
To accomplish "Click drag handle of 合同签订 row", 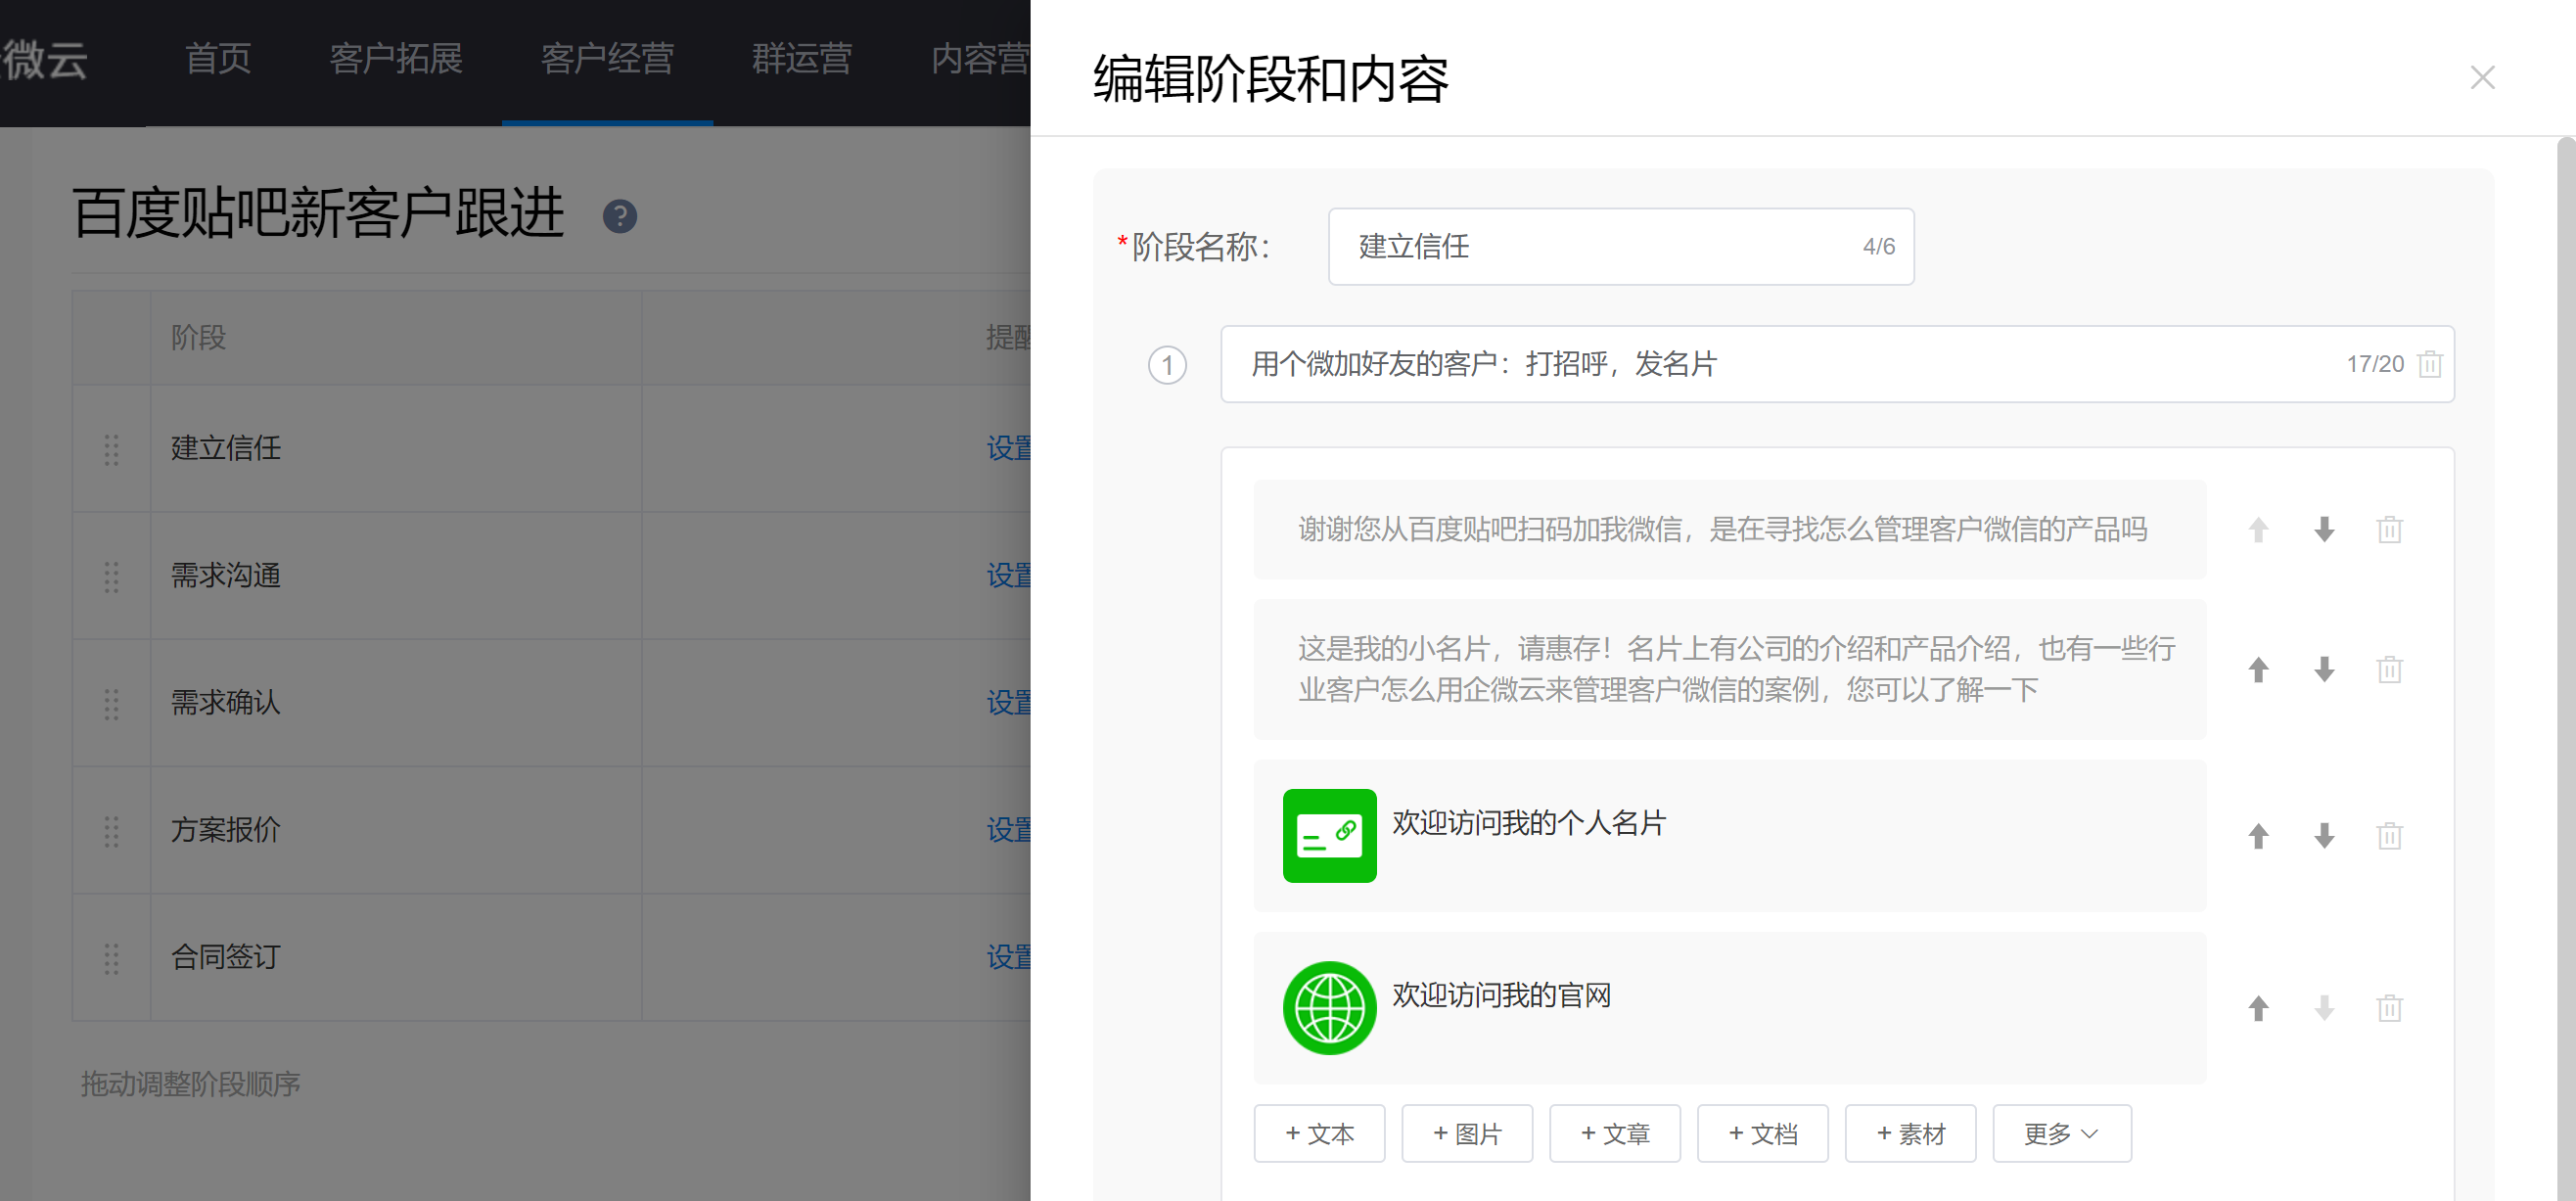I will [x=111, y=957].
